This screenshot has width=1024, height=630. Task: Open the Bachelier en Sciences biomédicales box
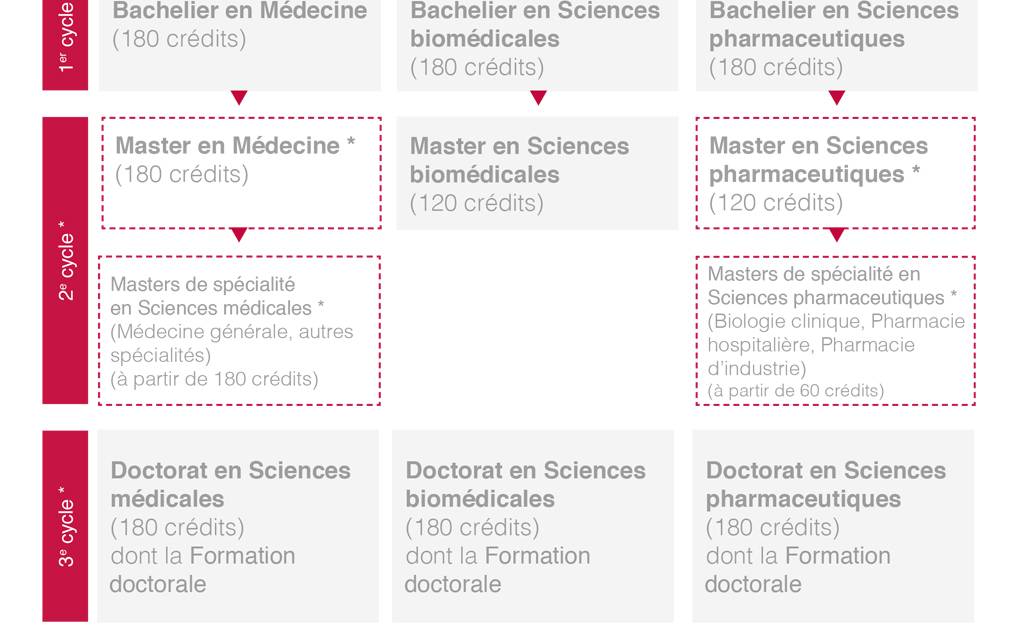pyautogui.click(x=537, y=45)
